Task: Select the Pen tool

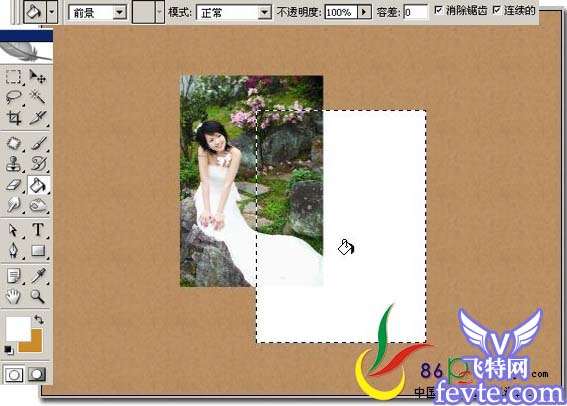Action: click(13, 251)
